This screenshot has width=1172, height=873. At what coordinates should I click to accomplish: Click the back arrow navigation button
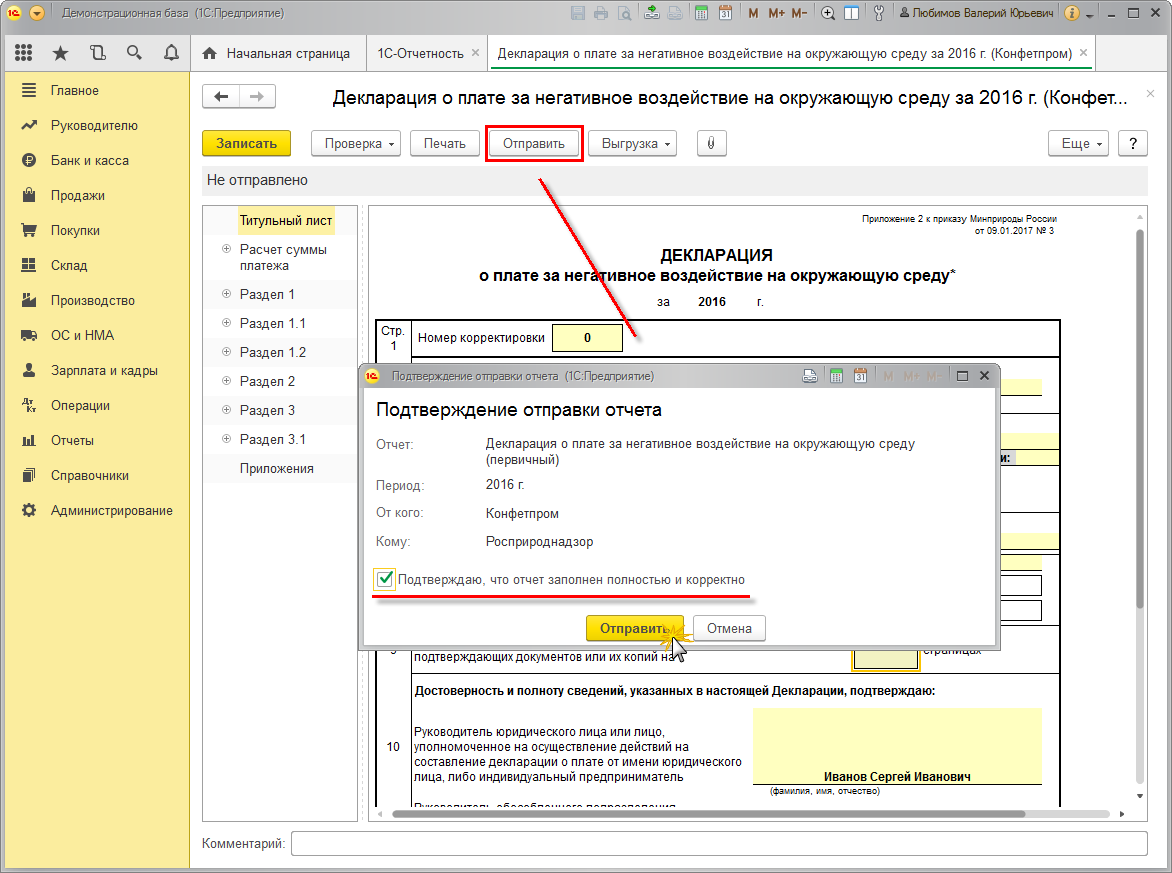tap(221, 96)
